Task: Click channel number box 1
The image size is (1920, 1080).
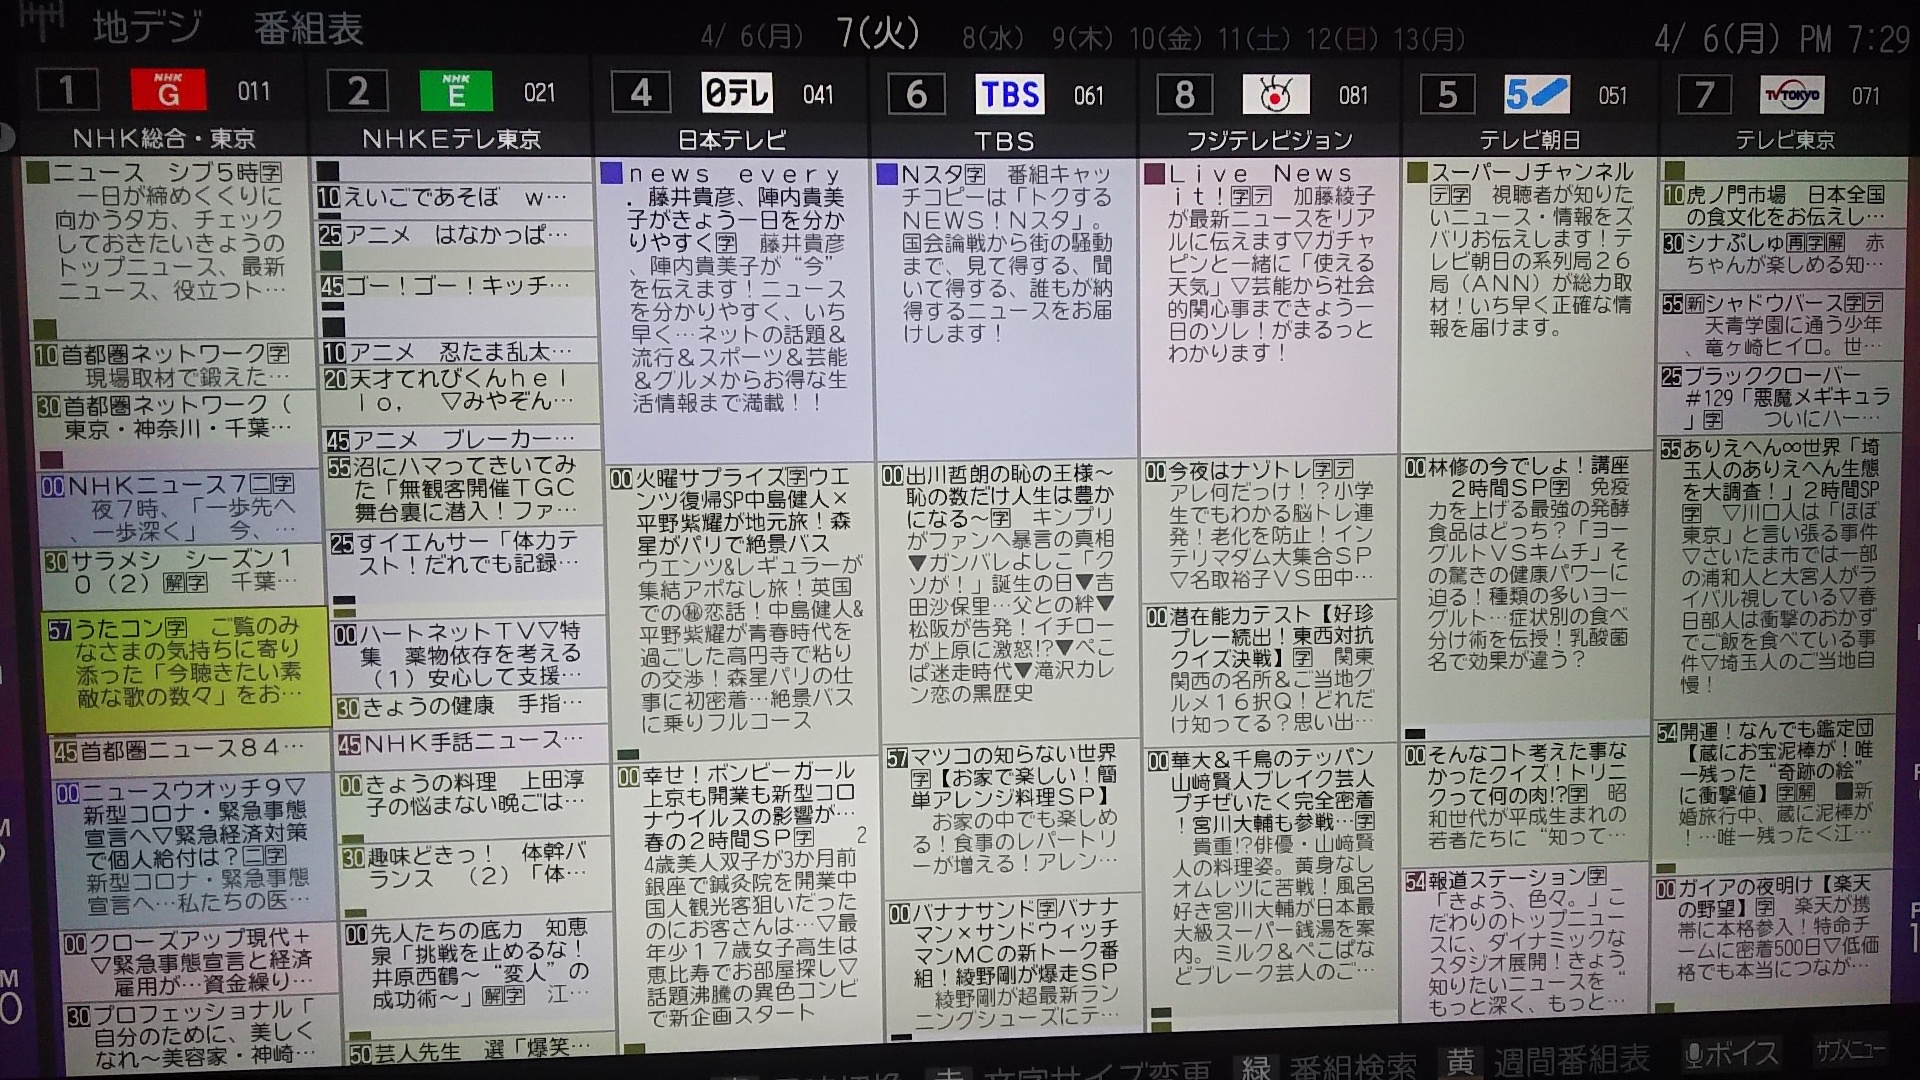Action: pyautogui.click(x=67, y=90)
